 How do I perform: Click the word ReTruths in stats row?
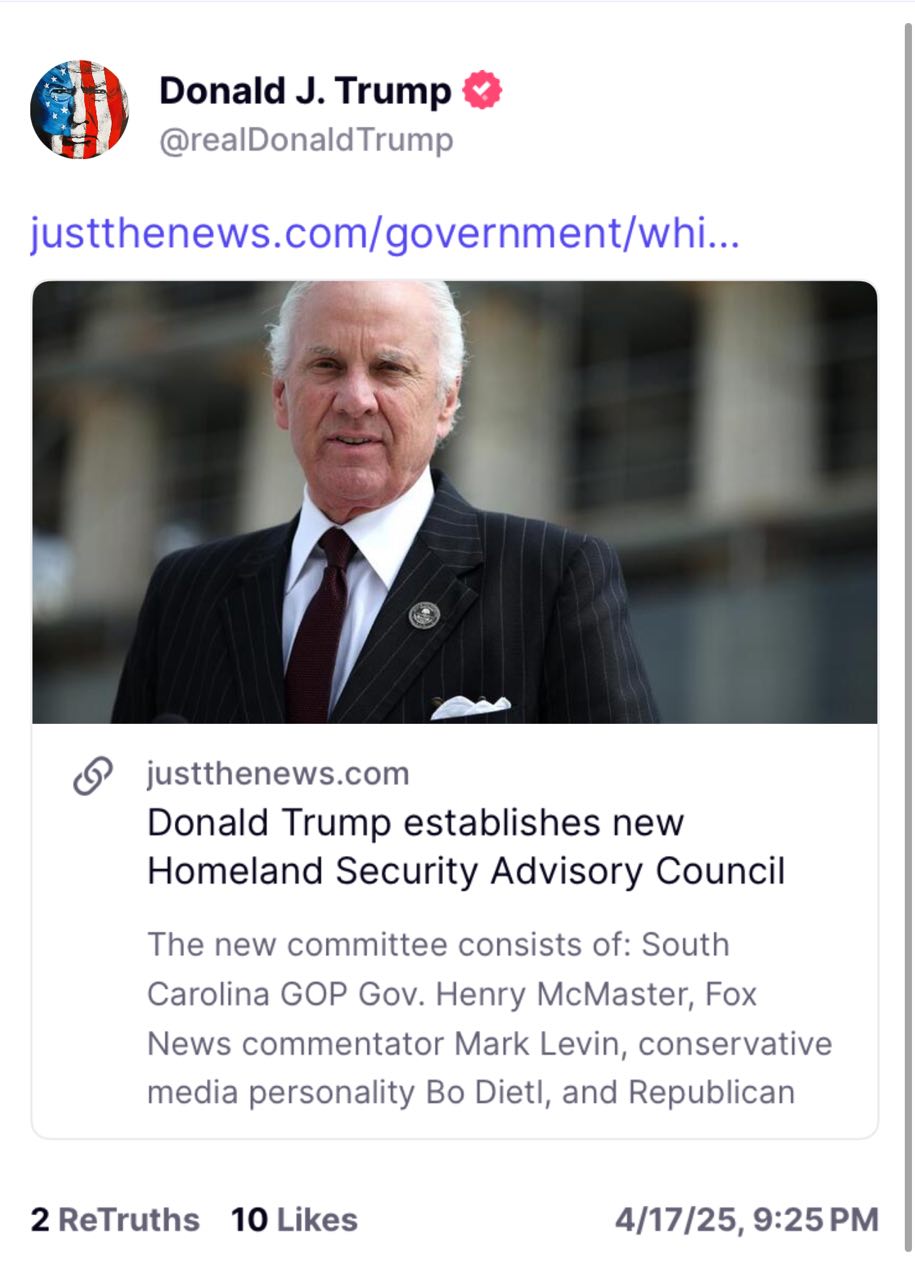(x=129, y=1220)
